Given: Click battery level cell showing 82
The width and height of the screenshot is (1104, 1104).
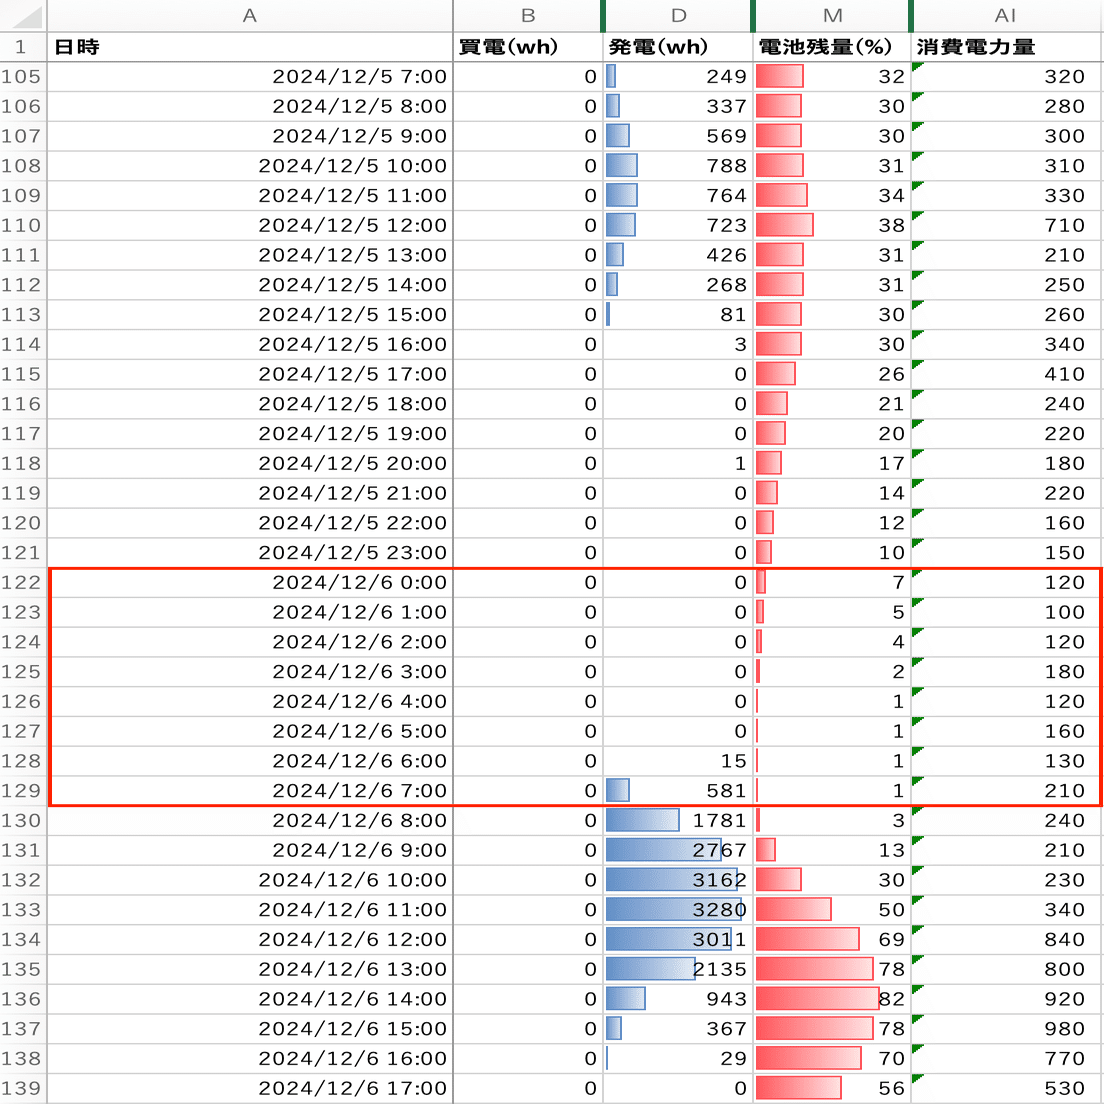Looking at the screenshot, I should tap(832, 999).
